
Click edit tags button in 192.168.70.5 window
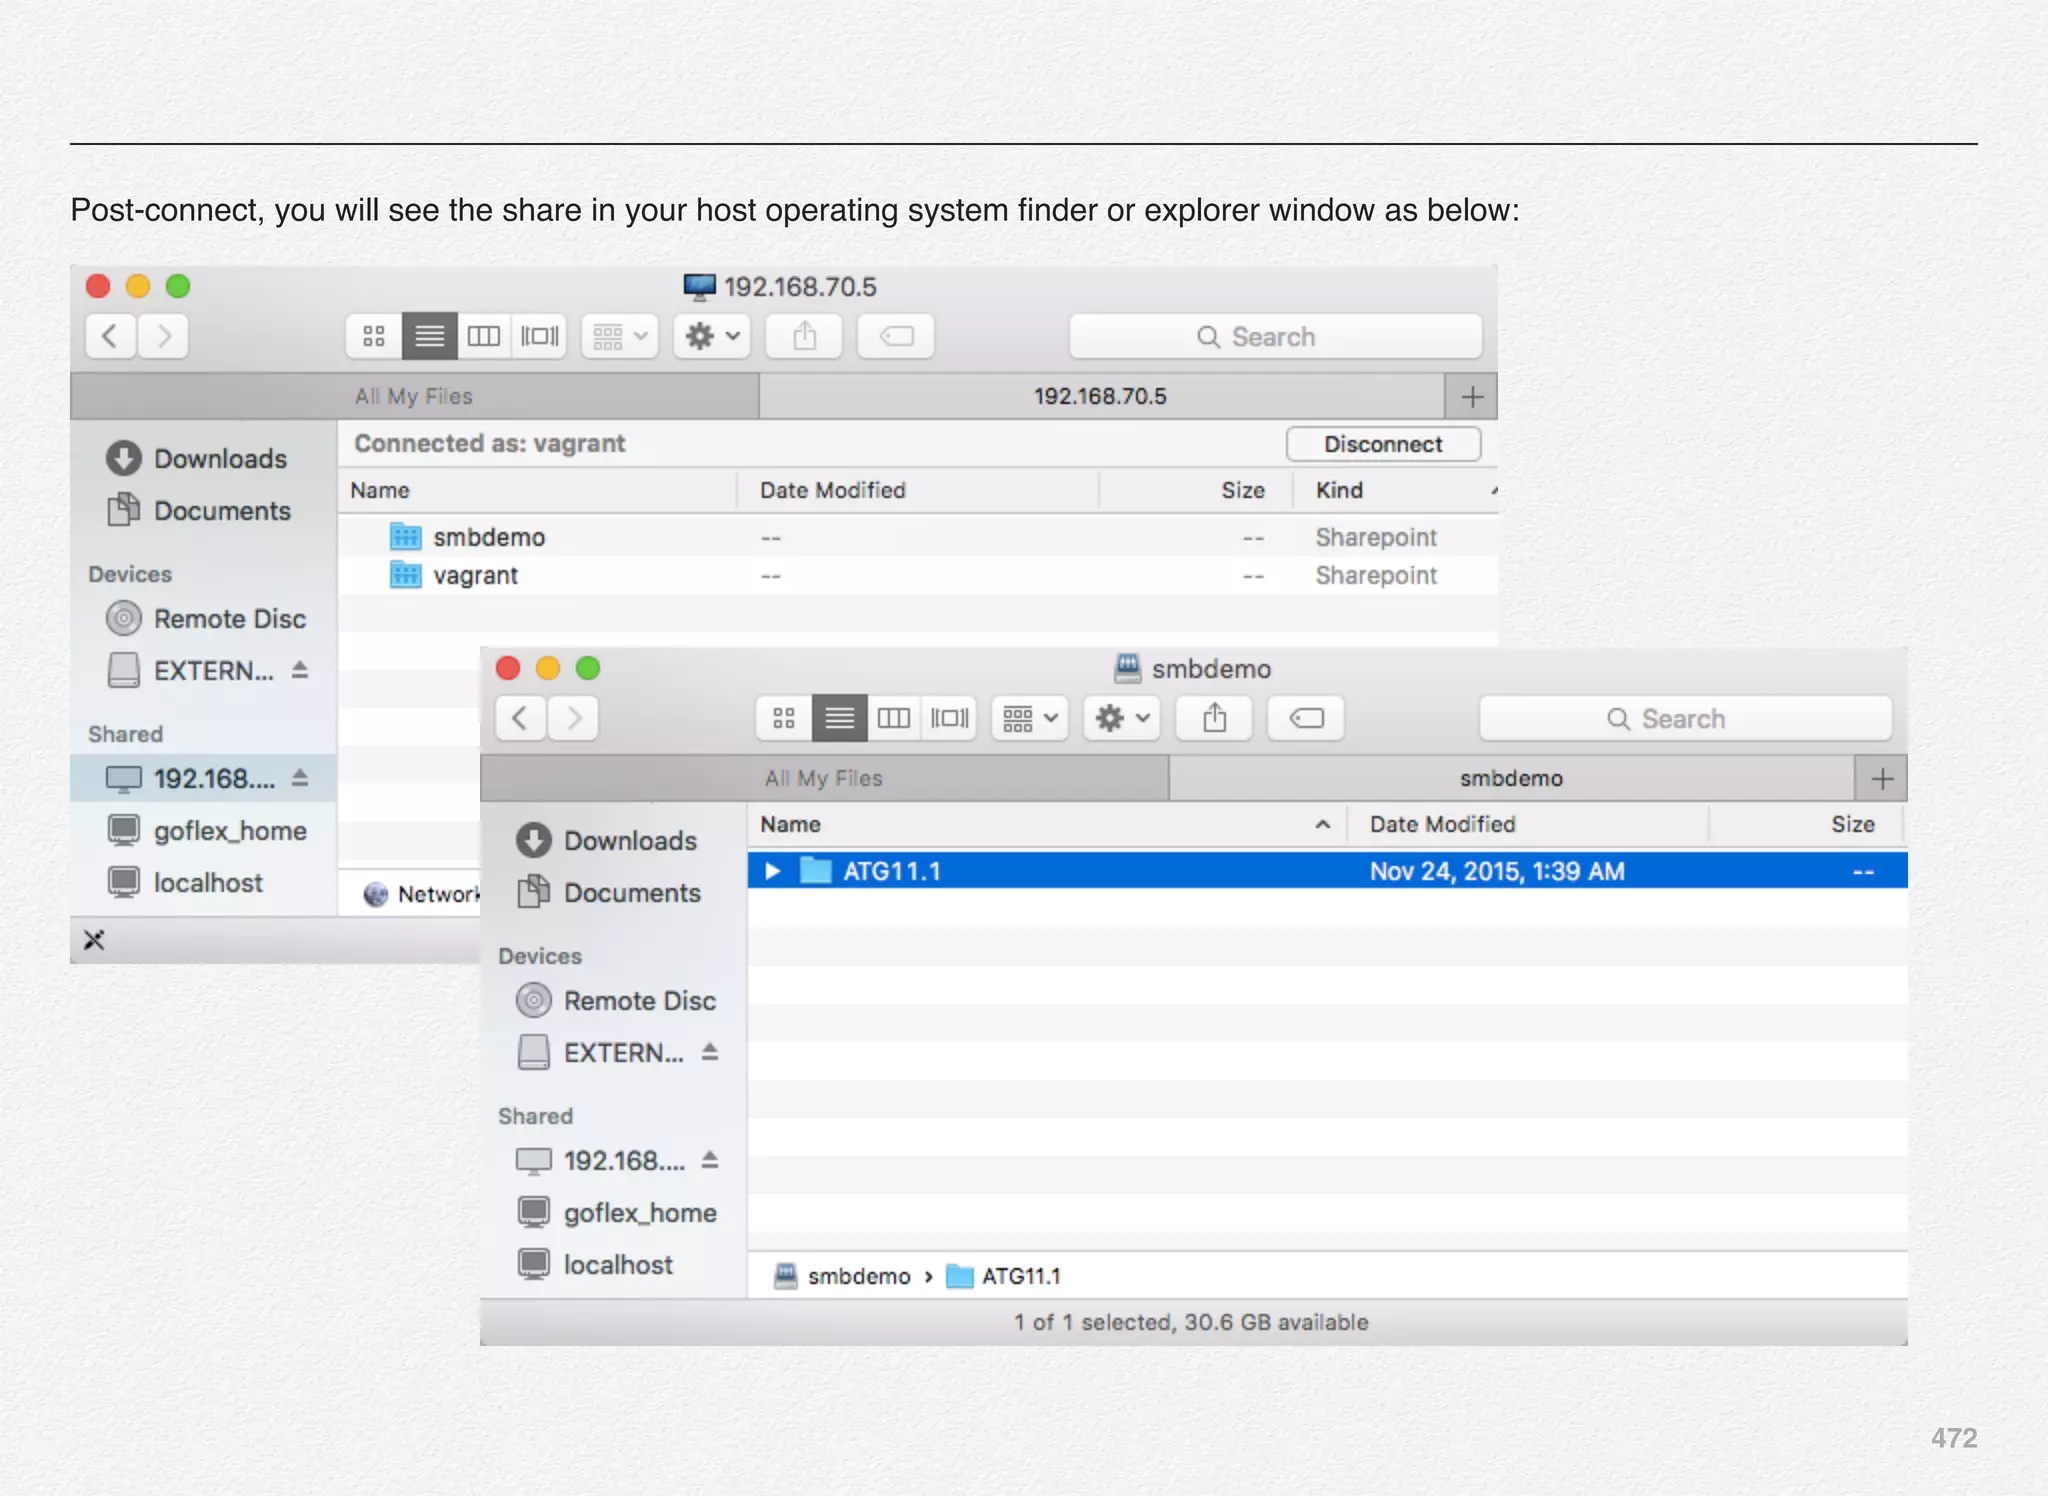[x=896, y=336]
